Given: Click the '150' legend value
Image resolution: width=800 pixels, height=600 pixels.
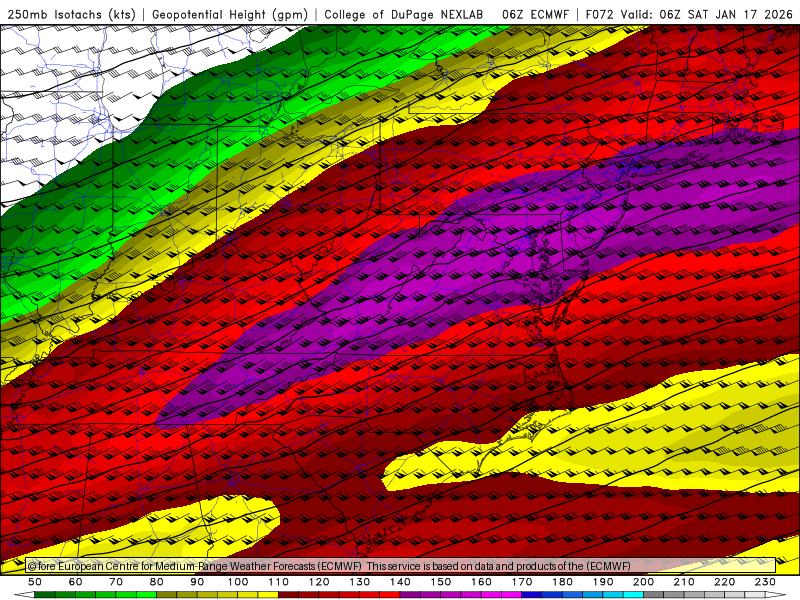Looking at the screenshot, I should tap(441, 582).
